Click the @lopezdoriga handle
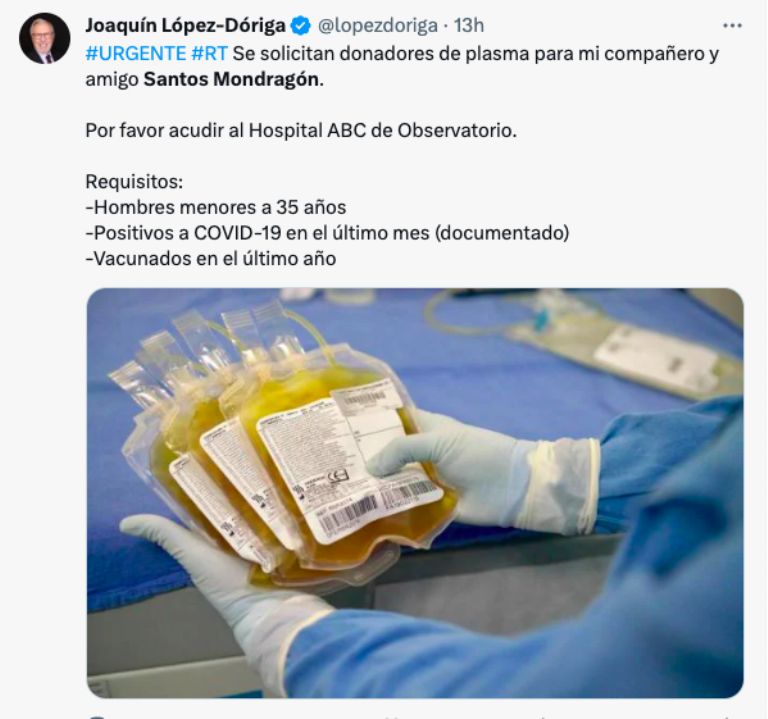 click(378, 25)
